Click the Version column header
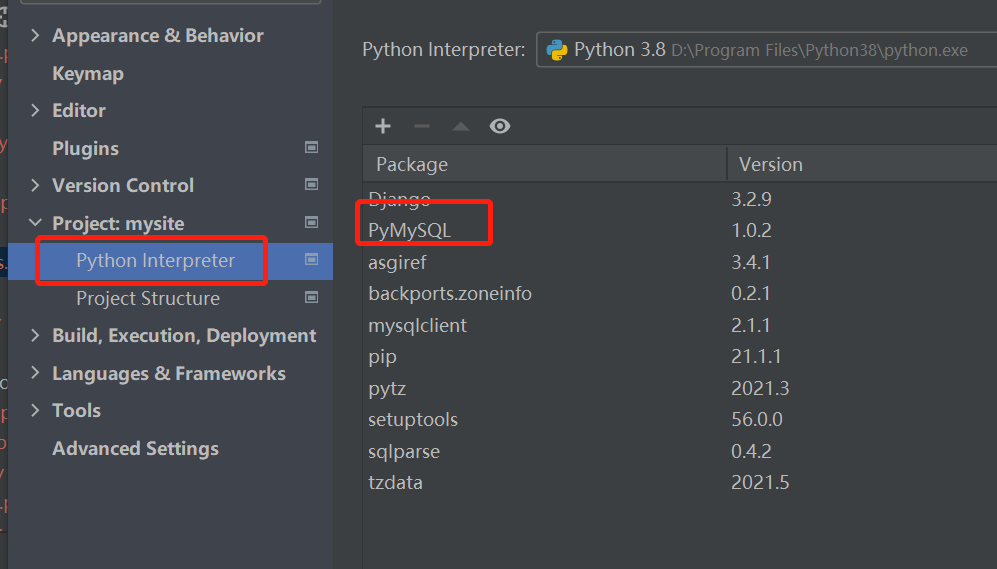 coord(770,164)
